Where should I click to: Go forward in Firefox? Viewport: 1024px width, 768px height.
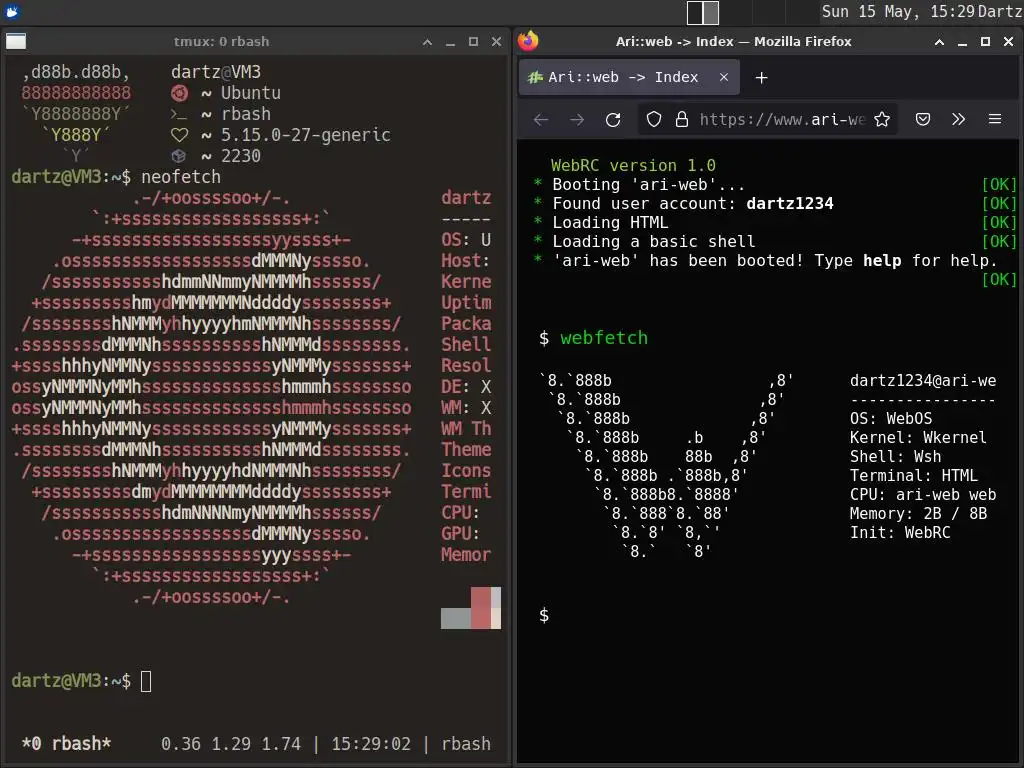click(x=577, y=120)
